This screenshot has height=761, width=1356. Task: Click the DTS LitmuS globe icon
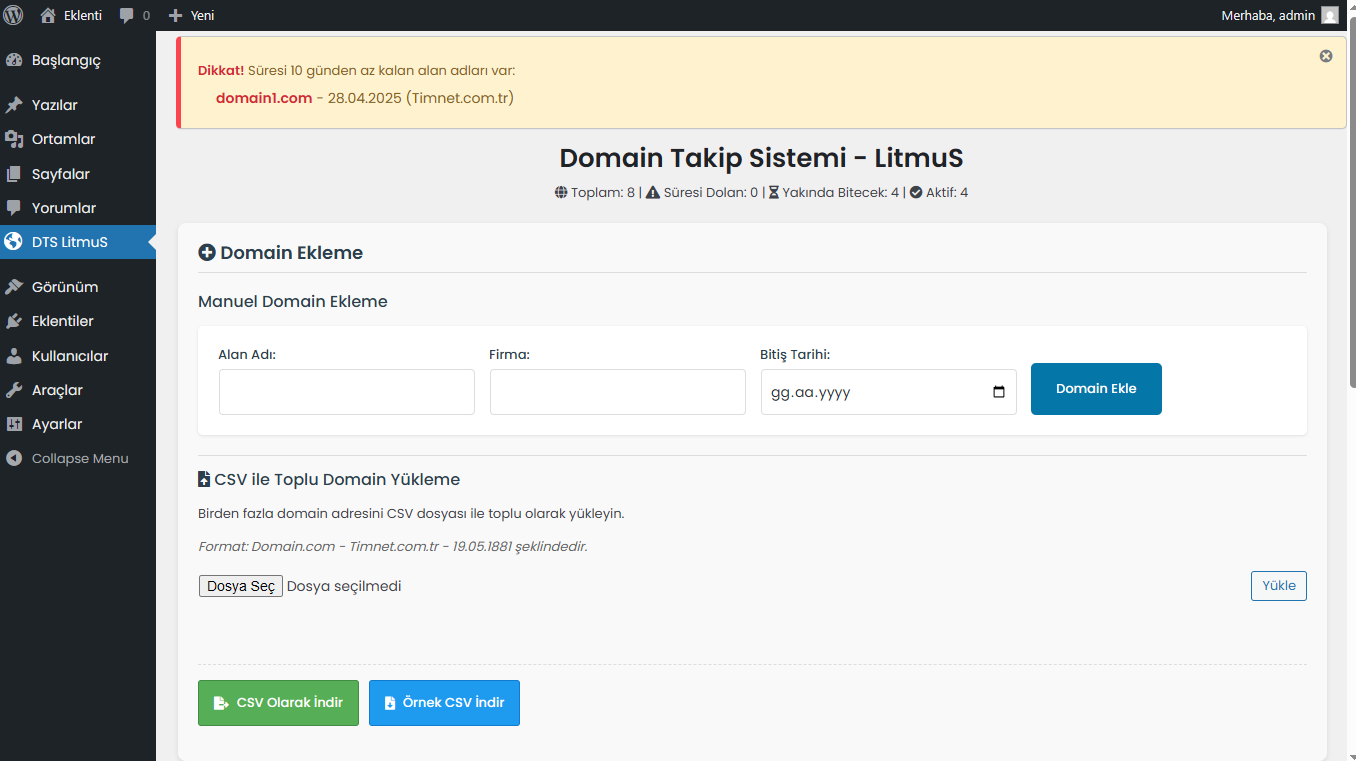tap(14, 242)
